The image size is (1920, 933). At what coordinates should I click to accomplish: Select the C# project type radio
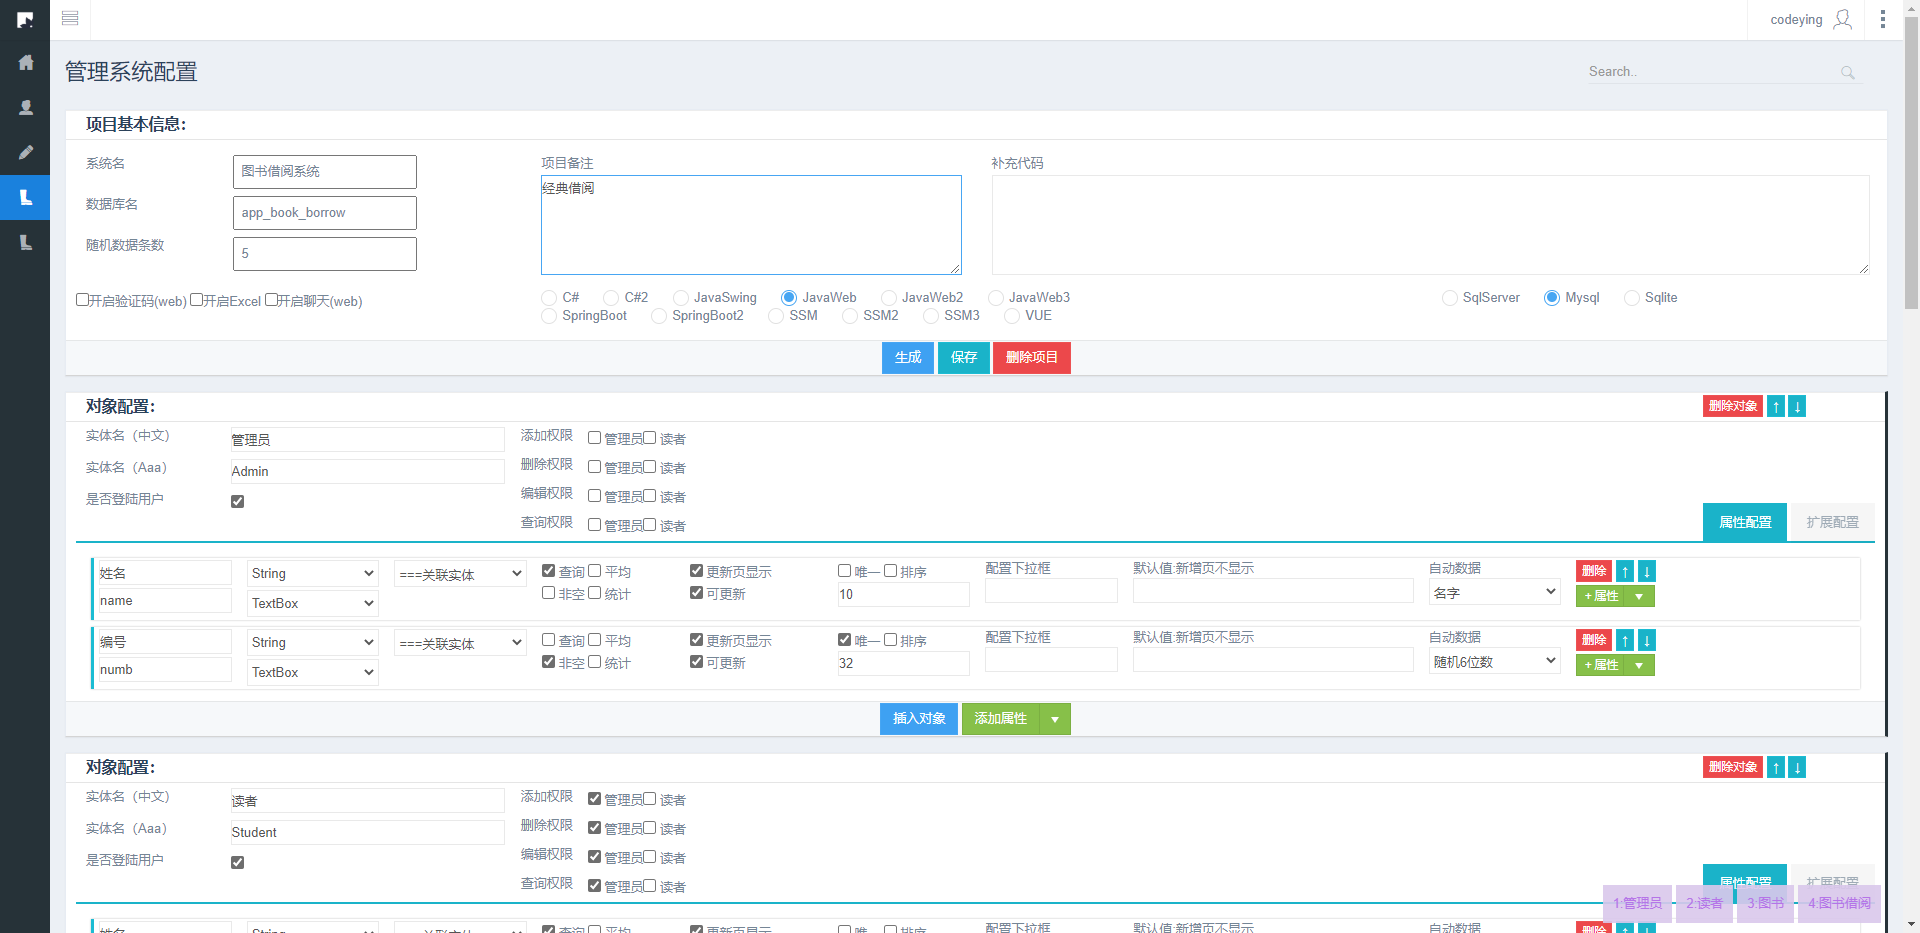click(549, 298)
